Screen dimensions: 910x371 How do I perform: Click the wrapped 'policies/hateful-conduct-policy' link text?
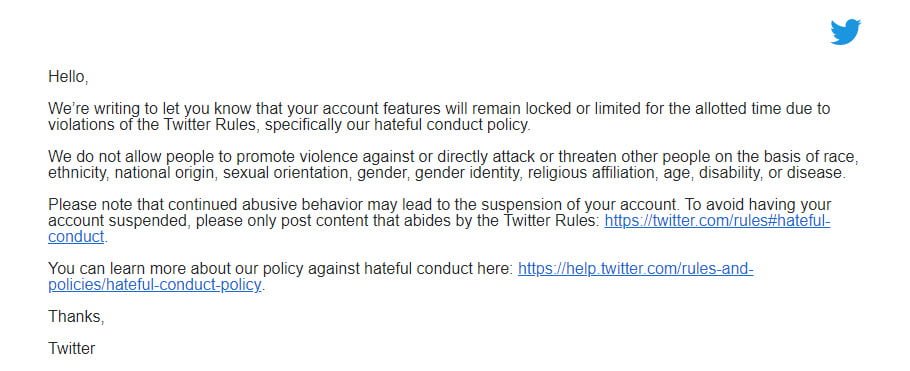click(x=155, y=285)
